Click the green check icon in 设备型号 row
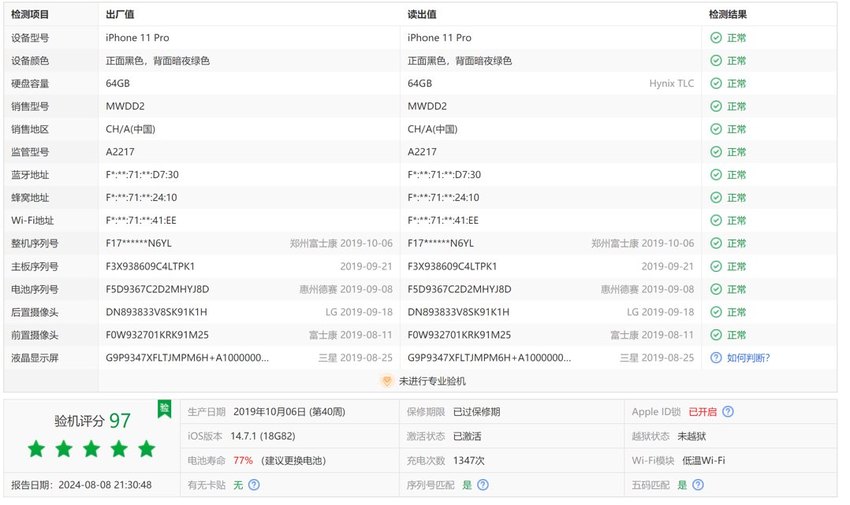 coord(716,38)
